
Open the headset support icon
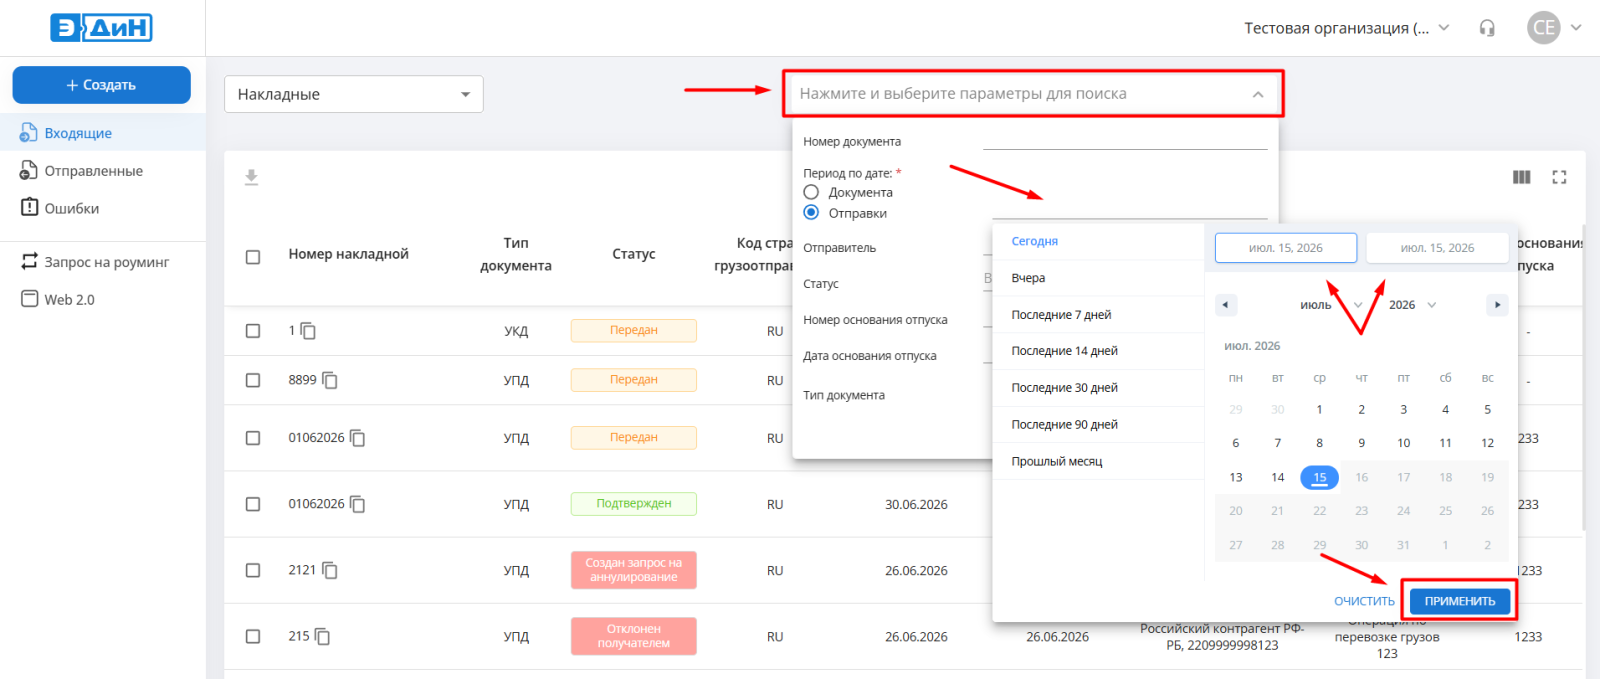(x=1487, y=28)
